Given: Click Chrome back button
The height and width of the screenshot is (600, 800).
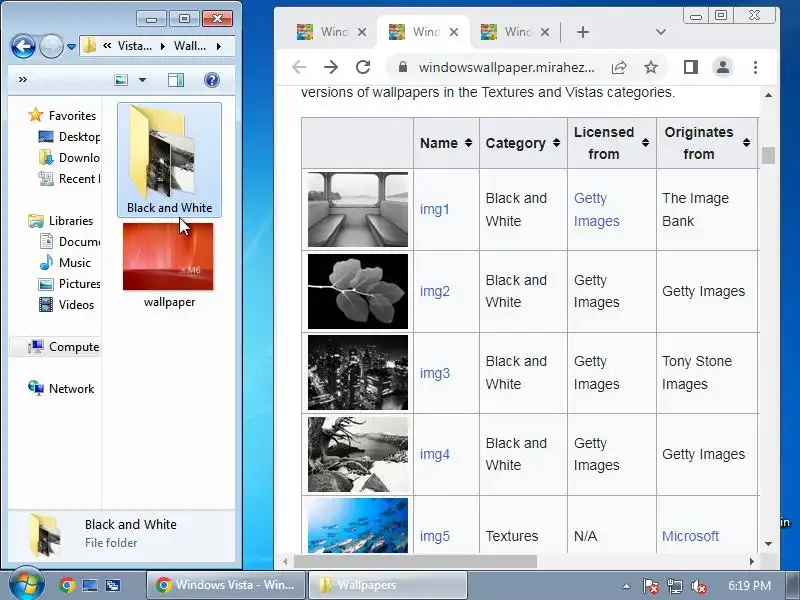Looking at the screenshot, I should [x=299, y=67].
